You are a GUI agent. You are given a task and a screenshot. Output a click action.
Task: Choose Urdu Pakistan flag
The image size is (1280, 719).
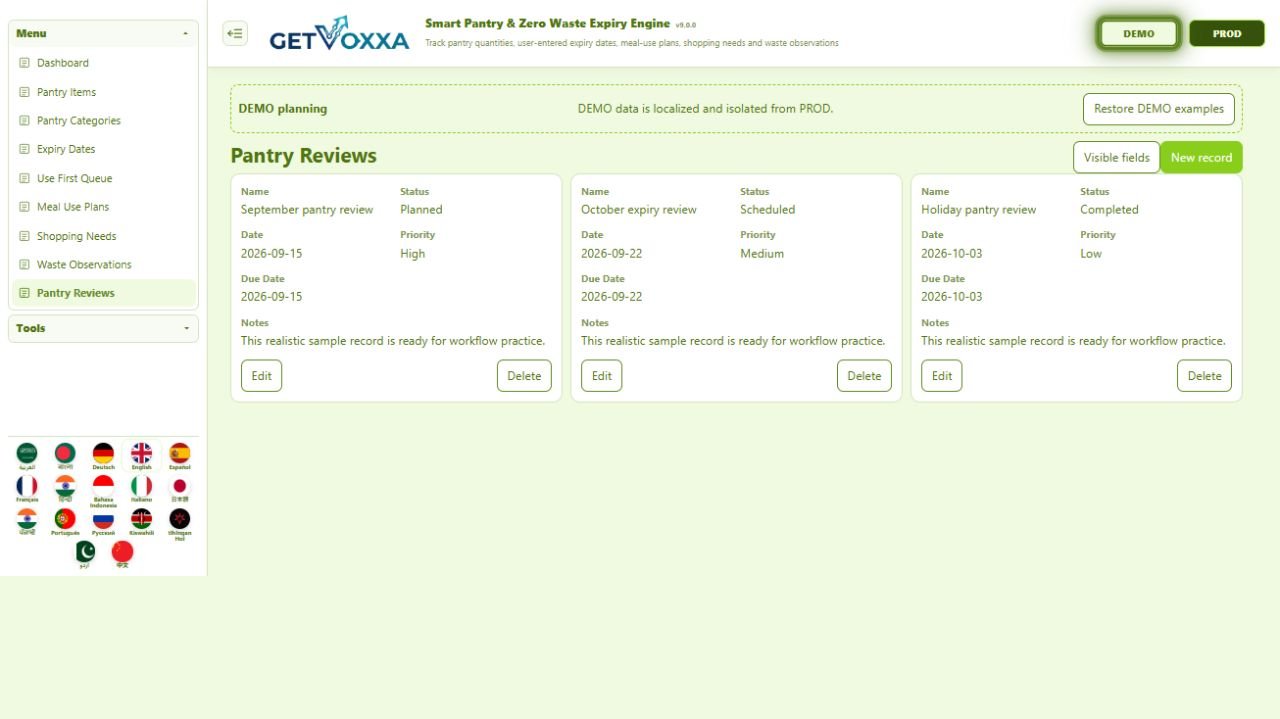[x=85, y=554]
